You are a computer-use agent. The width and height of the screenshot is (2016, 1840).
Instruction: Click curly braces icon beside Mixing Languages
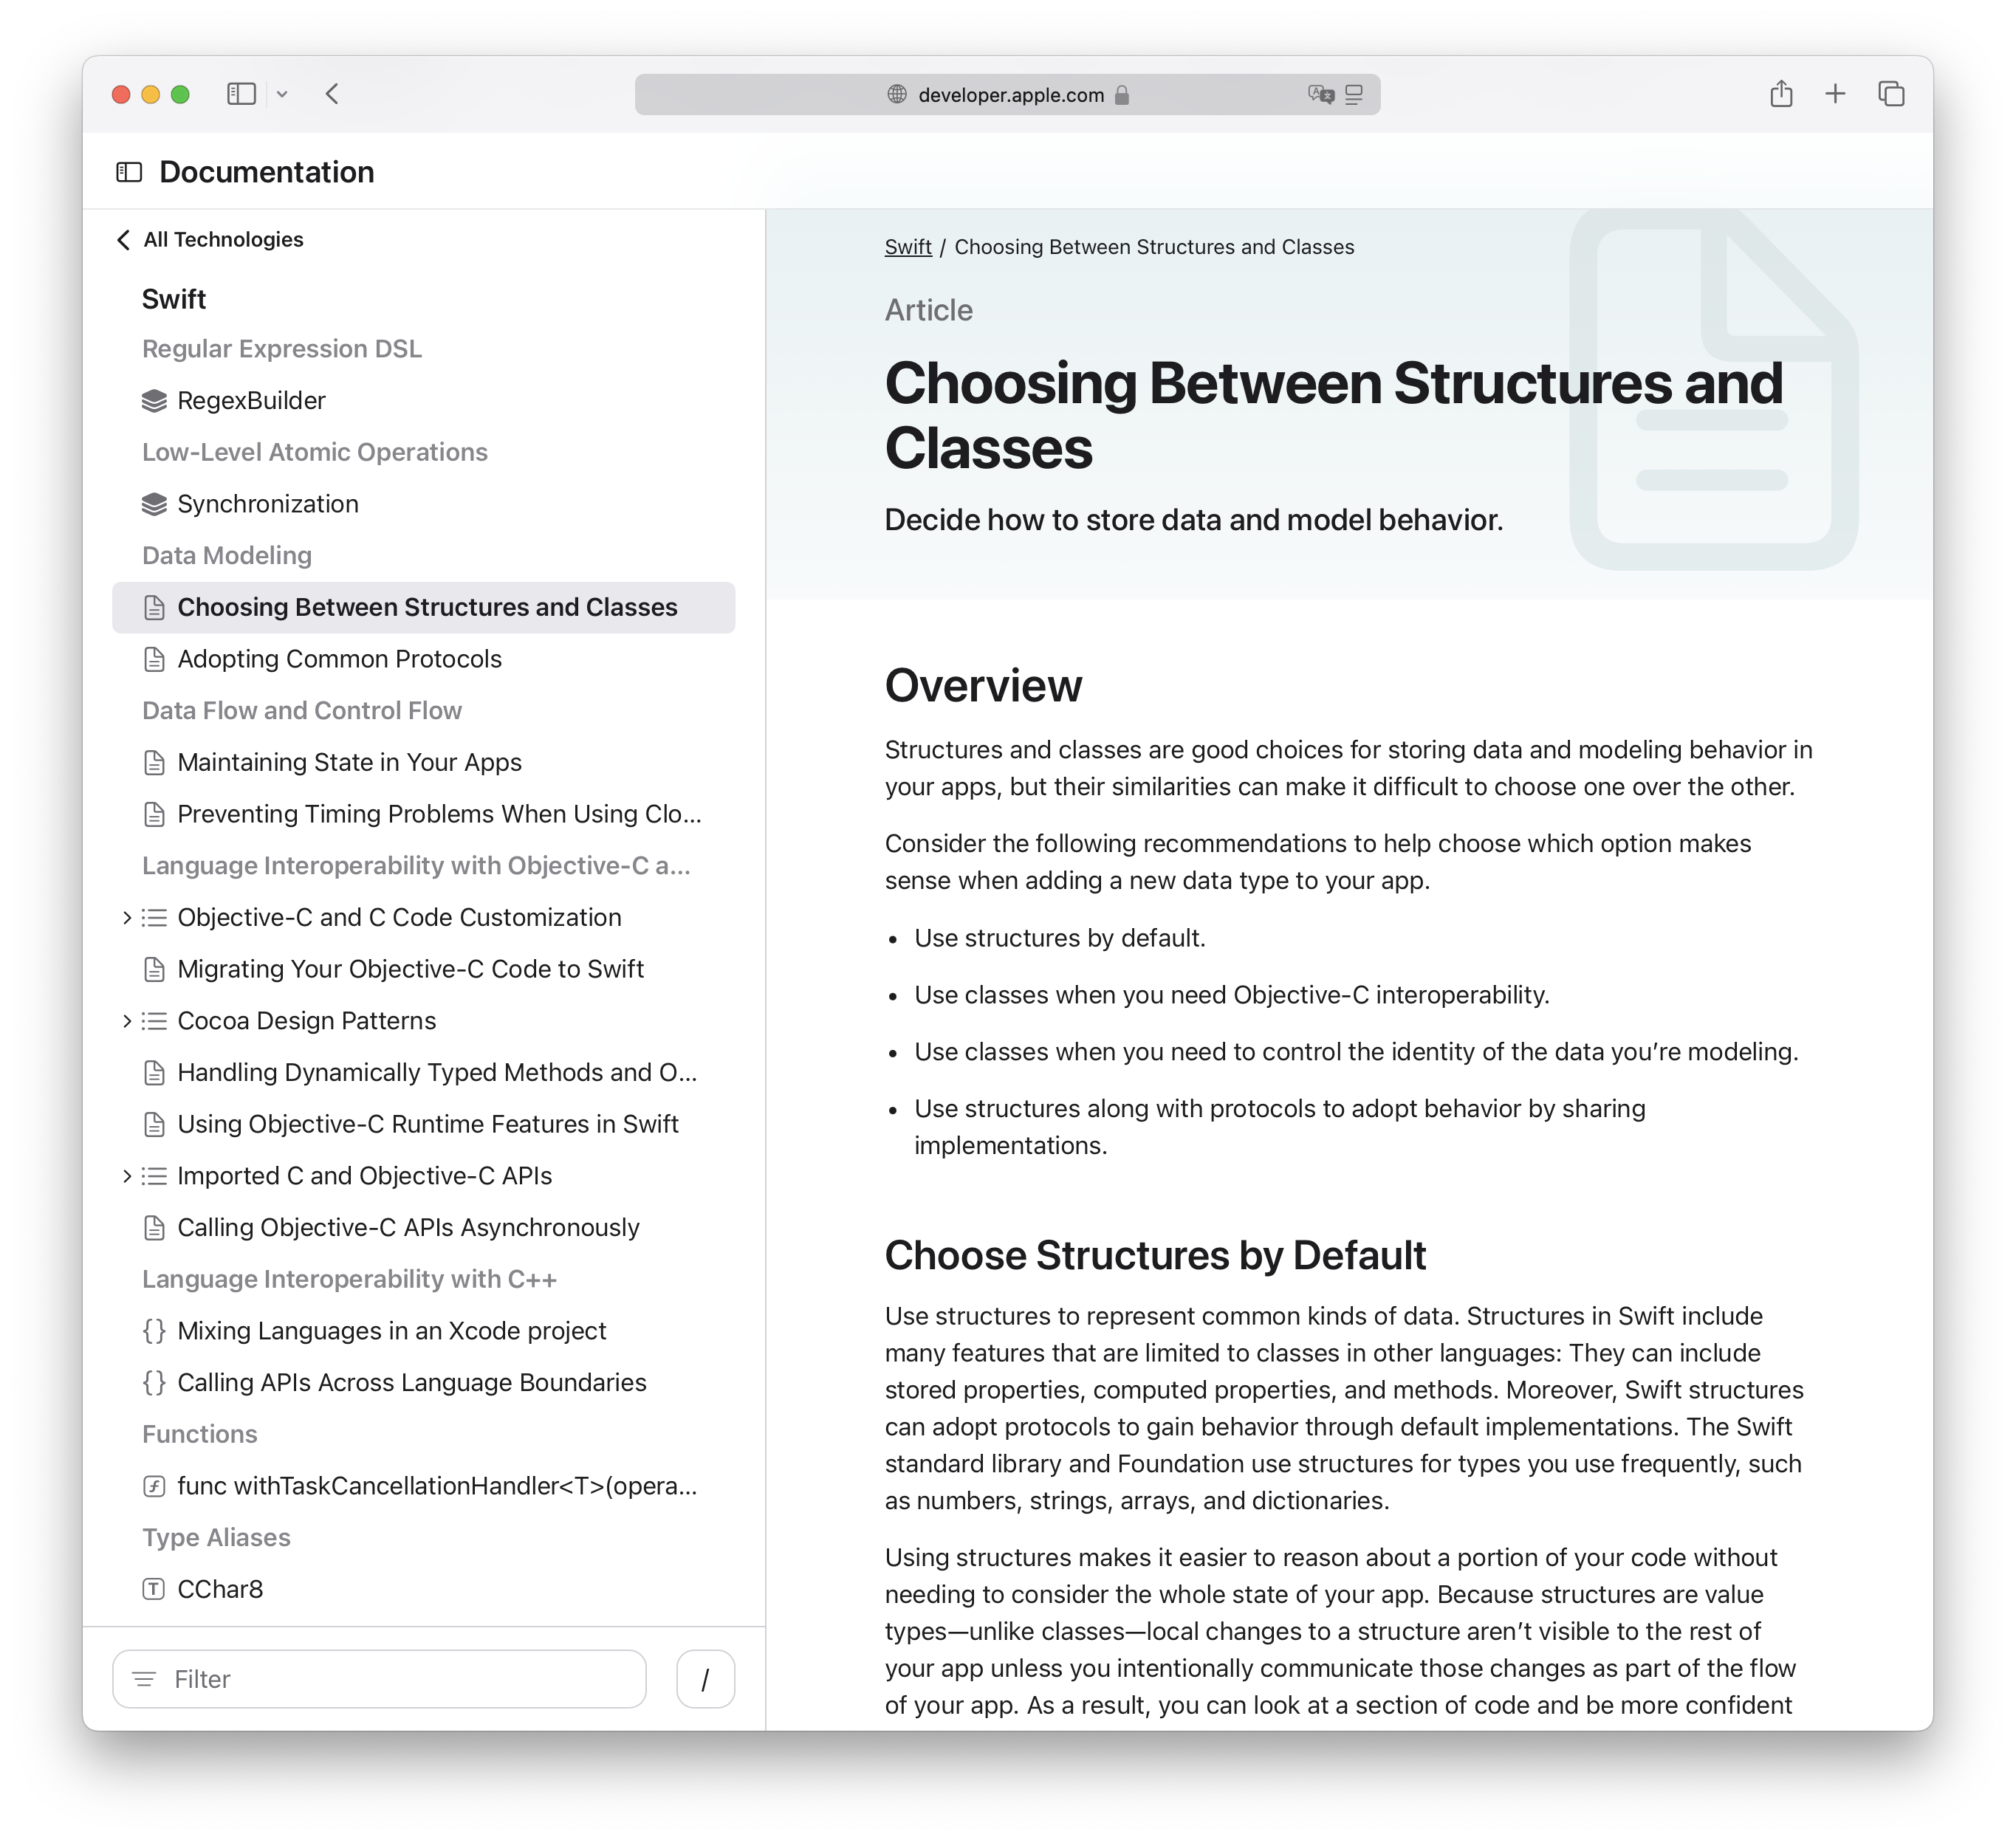coord(154,1330)
